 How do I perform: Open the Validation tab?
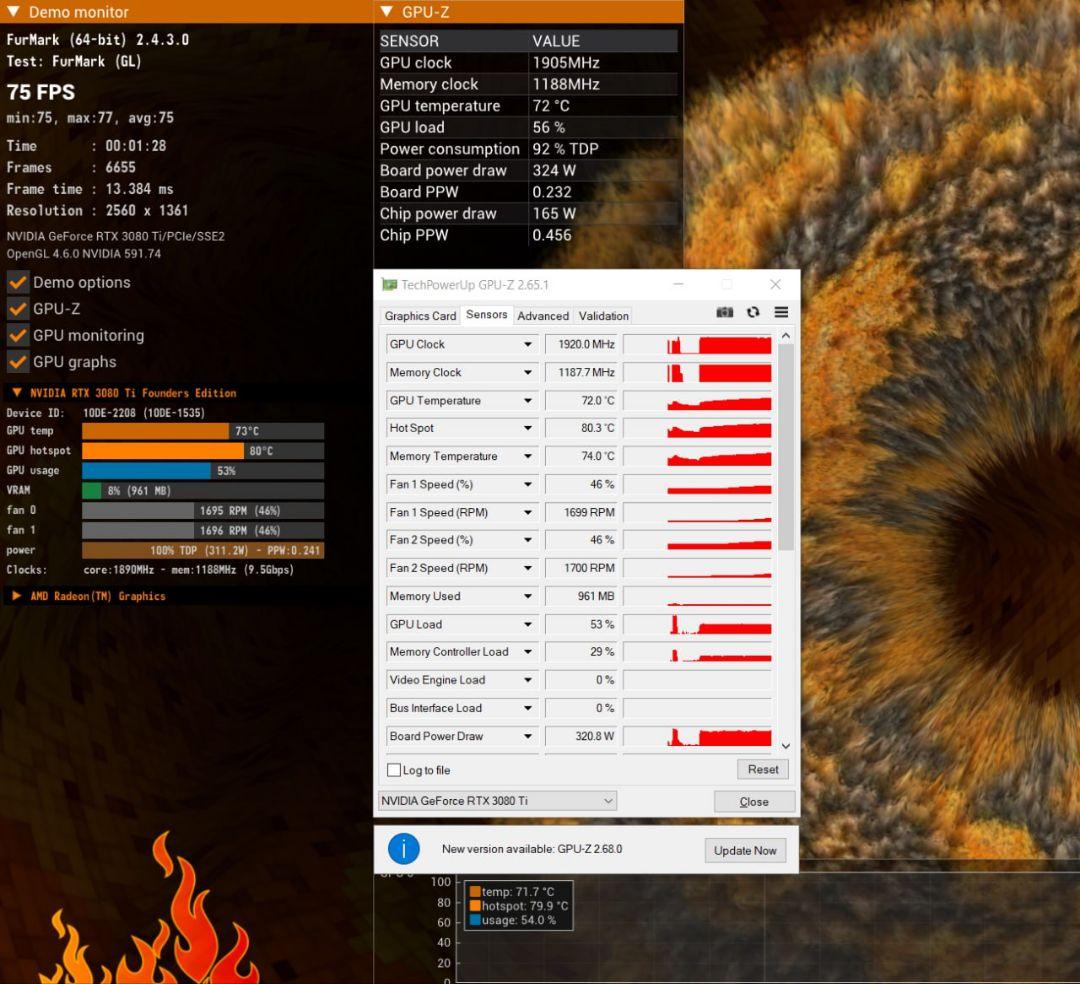point(603,315)
